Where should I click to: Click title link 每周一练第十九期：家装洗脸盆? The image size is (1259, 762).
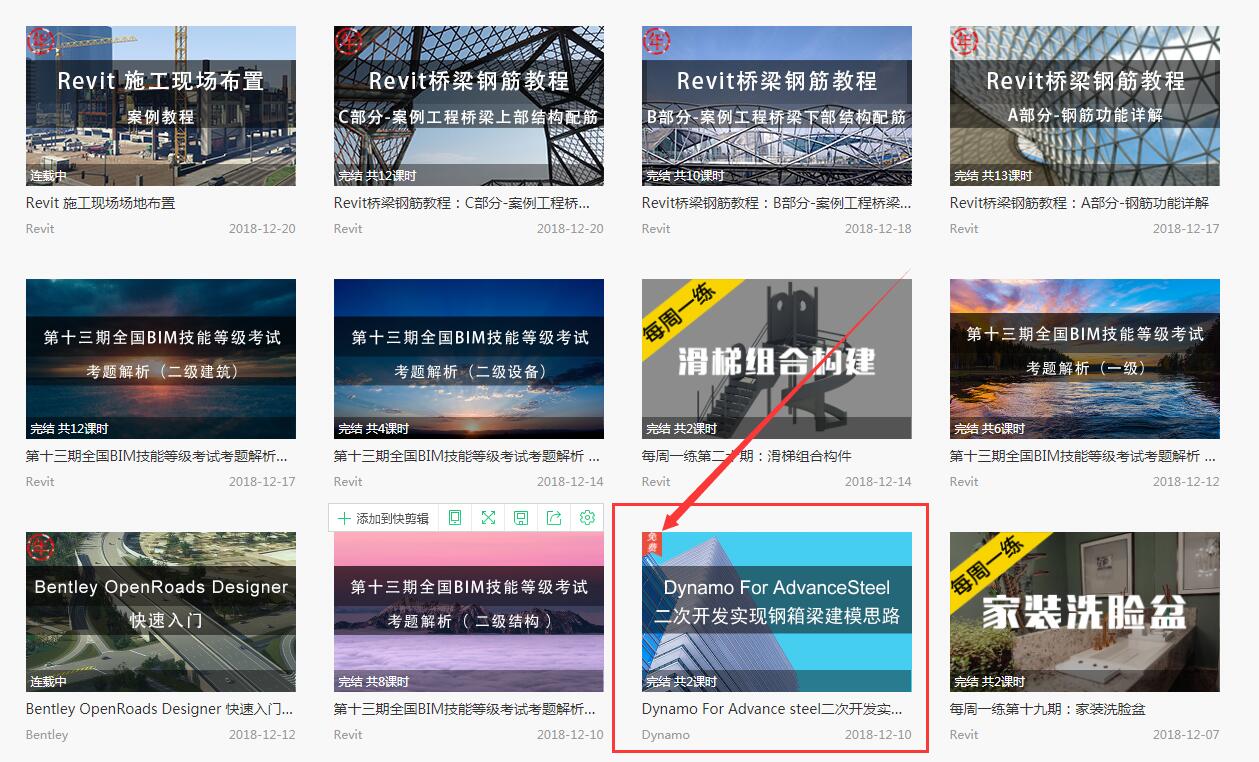pyautogui.click(x=1047, y=709)
